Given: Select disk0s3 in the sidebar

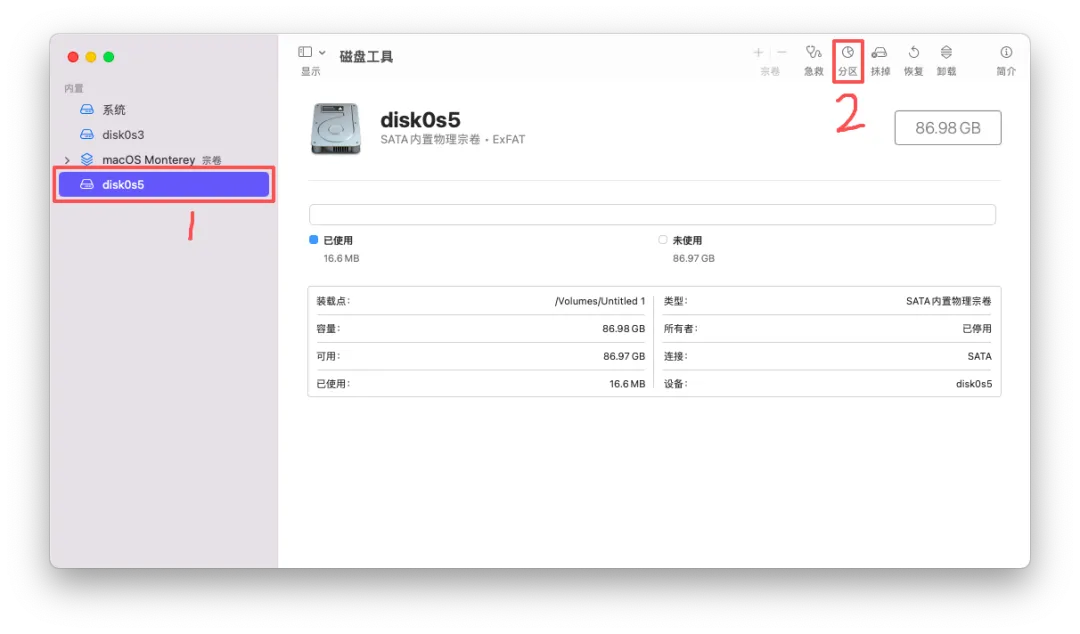Looking at the screenshot, I should tap(164, 134).
